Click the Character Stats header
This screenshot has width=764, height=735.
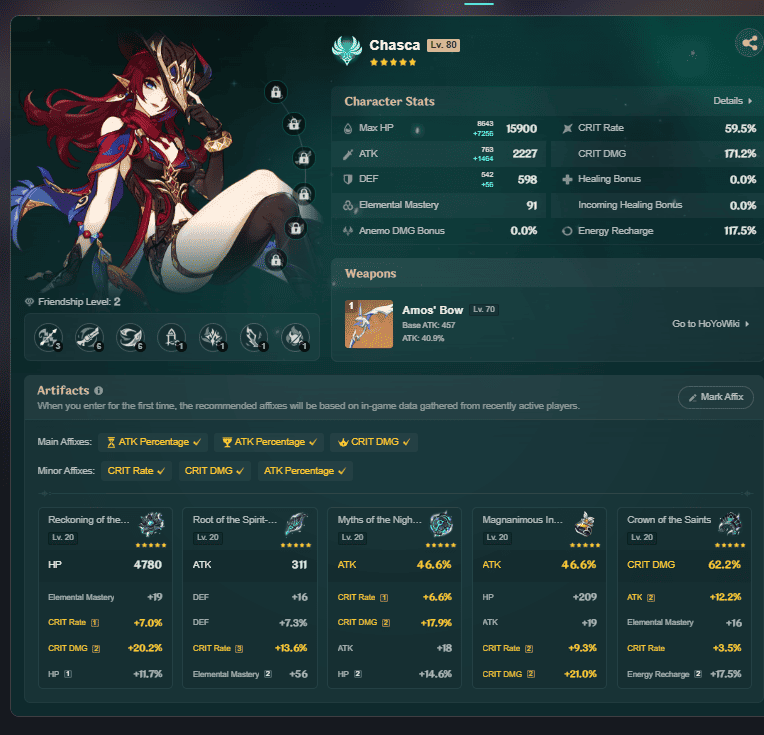pyautogui.click(x=389, y=101)
